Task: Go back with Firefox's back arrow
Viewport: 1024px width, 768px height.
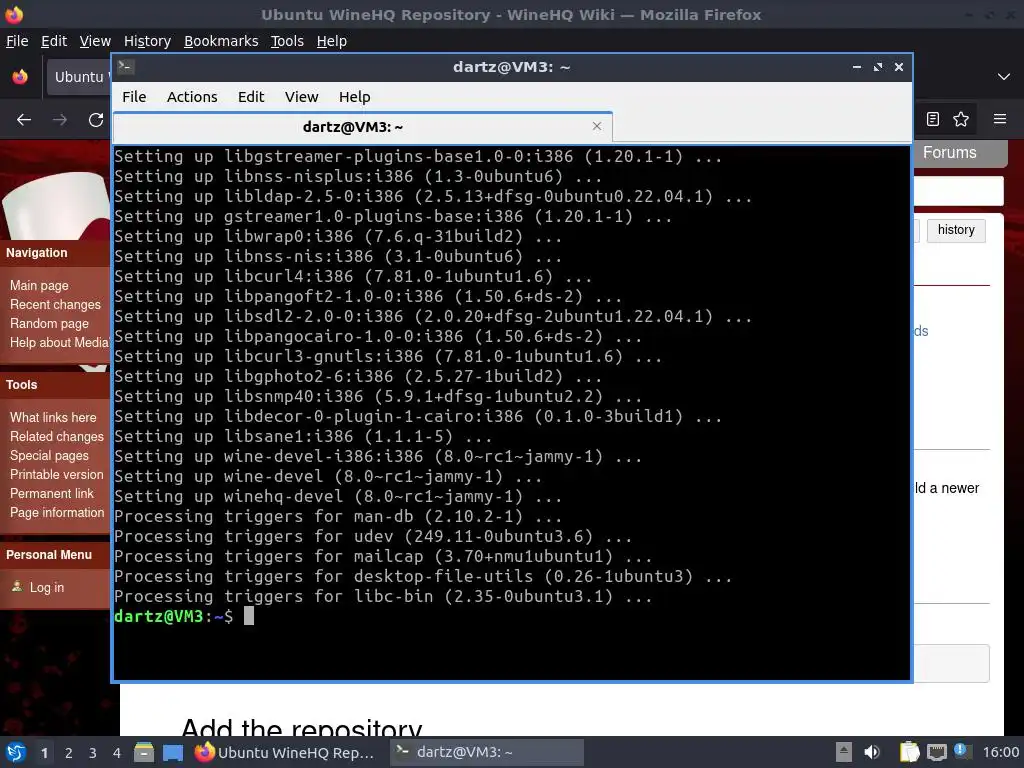Action: tap(24, 120)
